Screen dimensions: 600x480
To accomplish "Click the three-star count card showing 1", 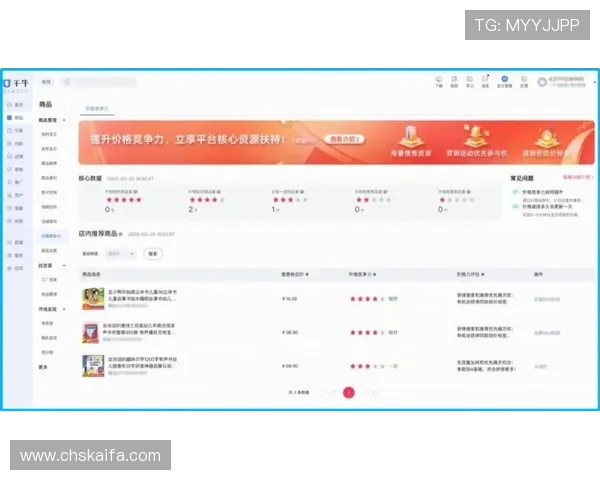I will (x=290, y=201).
